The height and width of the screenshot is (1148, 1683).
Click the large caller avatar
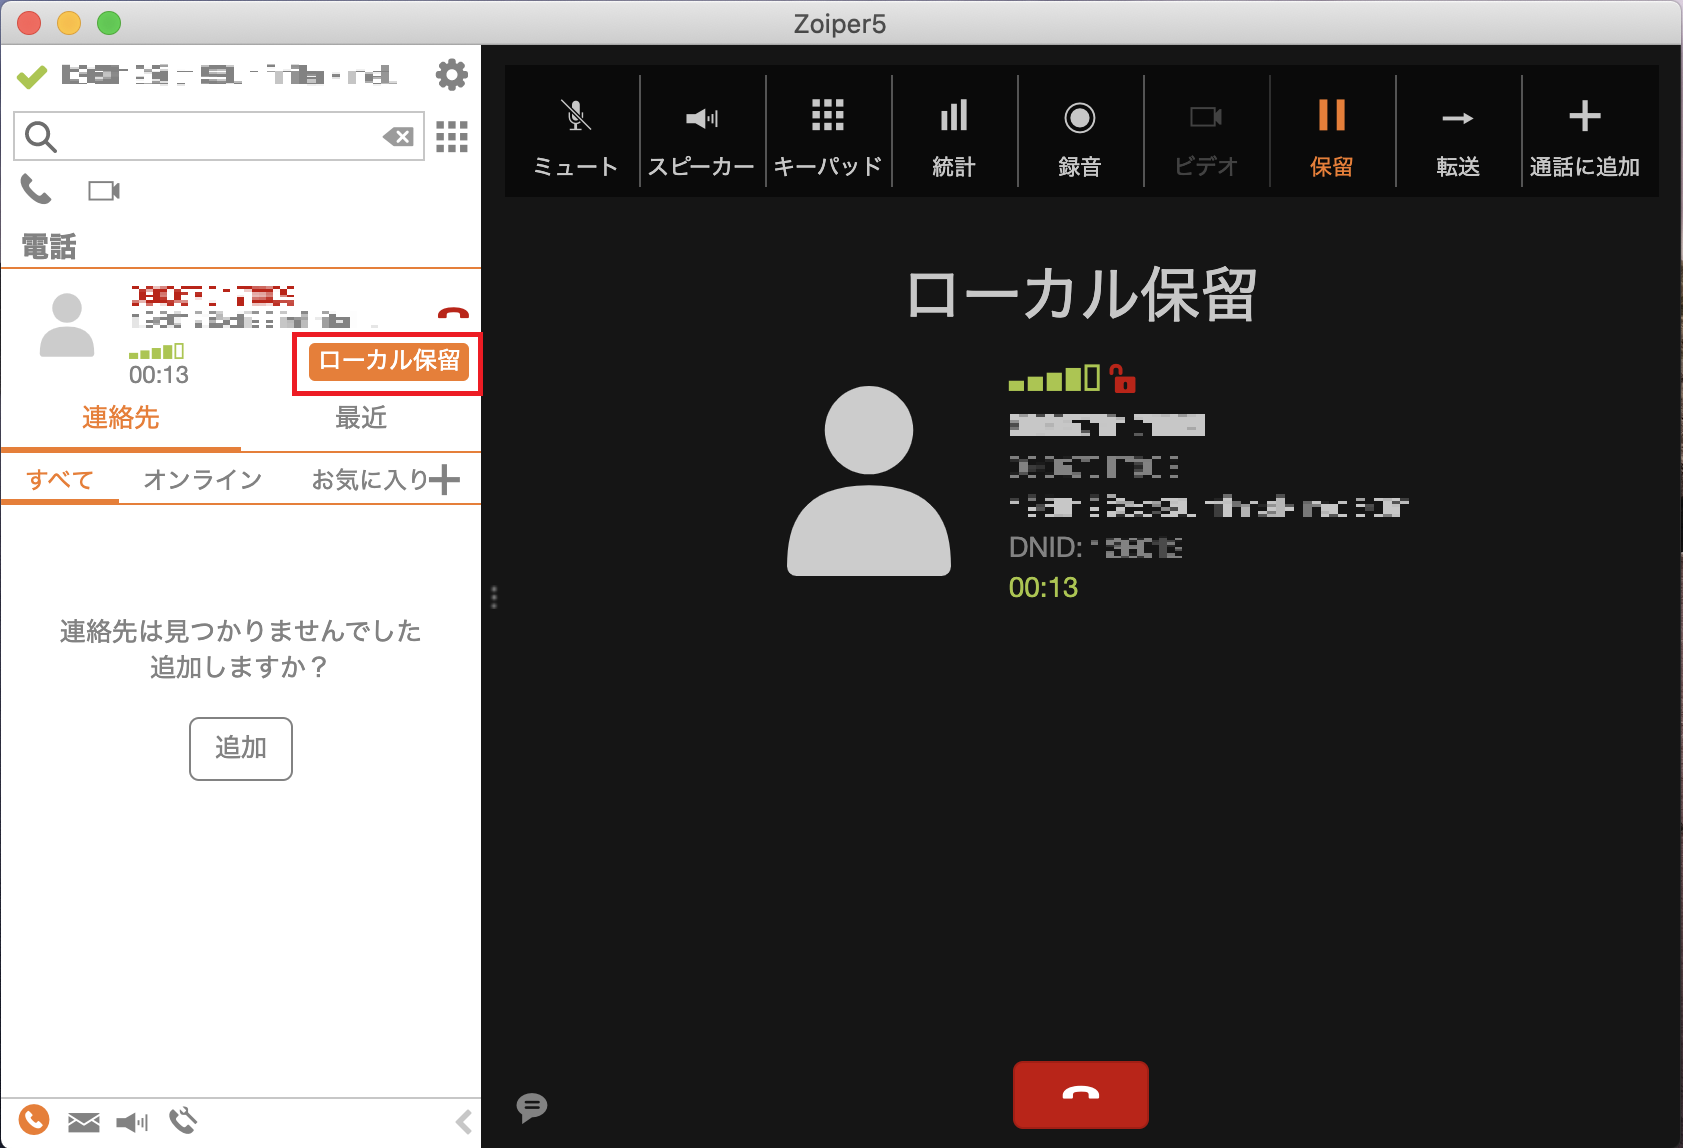[x=869, y=480]
